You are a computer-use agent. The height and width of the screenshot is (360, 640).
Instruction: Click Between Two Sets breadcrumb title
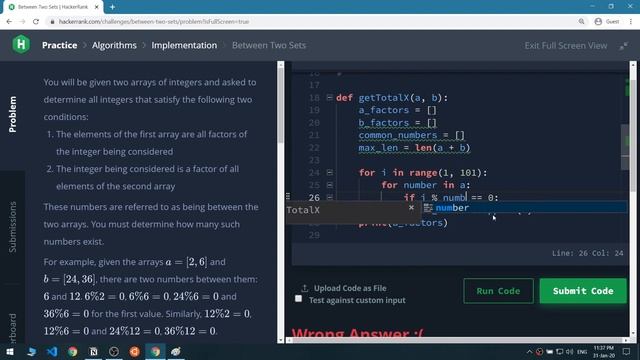(269, 45)
